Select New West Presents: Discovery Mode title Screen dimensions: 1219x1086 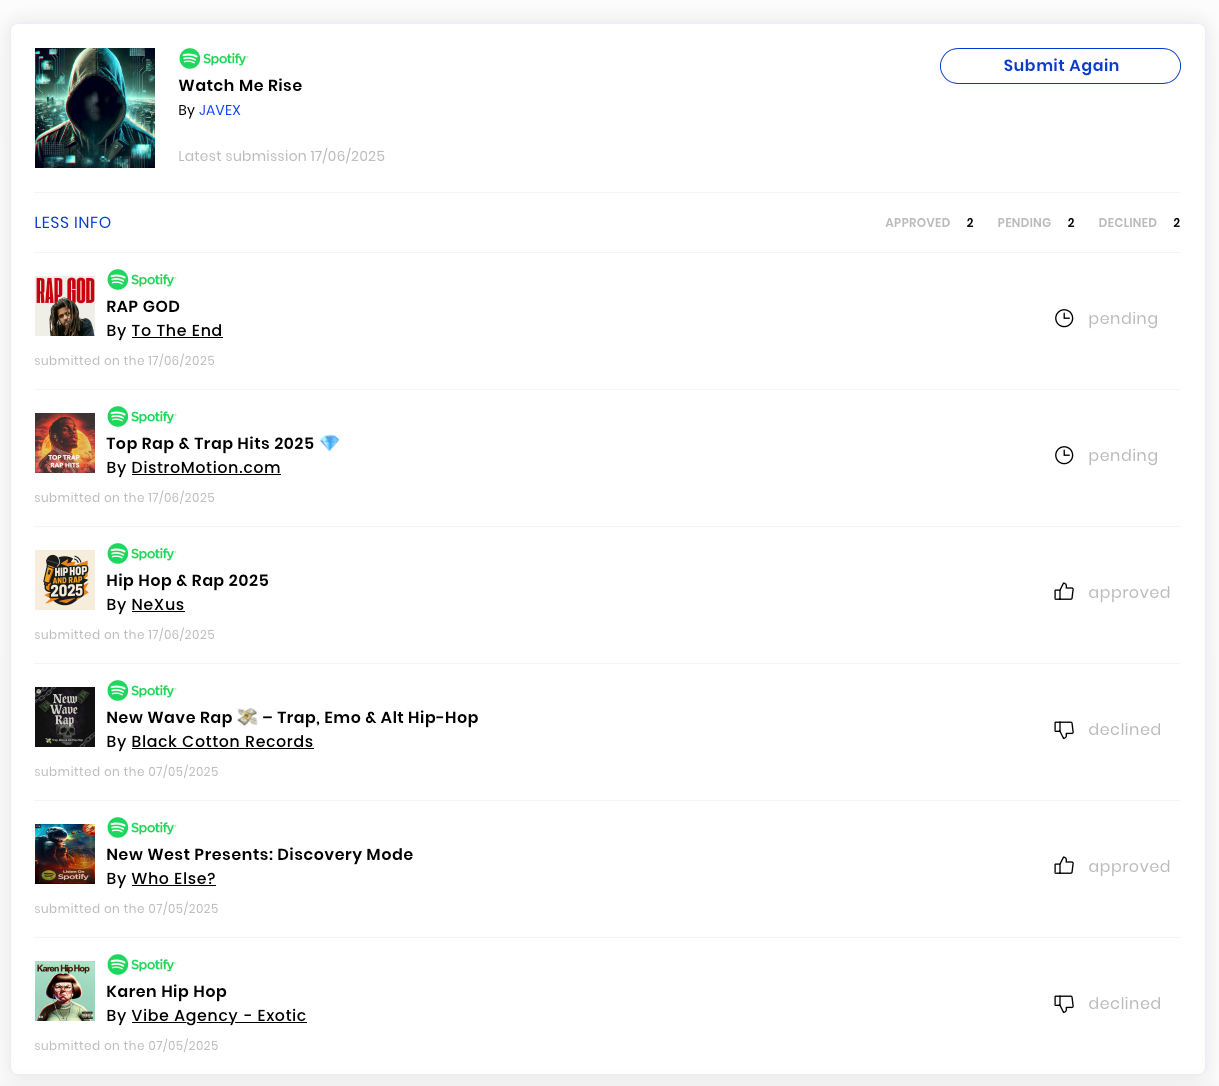pyautogui.click(x=259, y=855)
